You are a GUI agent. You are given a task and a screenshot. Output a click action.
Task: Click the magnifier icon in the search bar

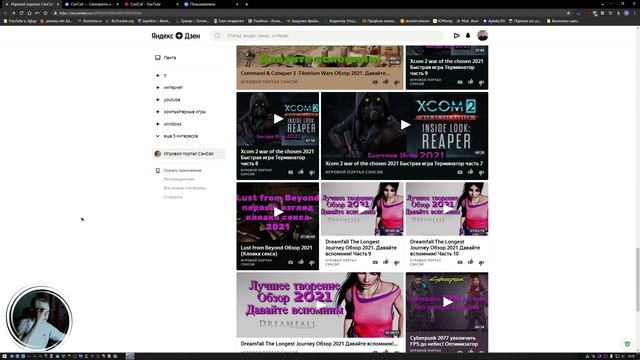point(217,36)
